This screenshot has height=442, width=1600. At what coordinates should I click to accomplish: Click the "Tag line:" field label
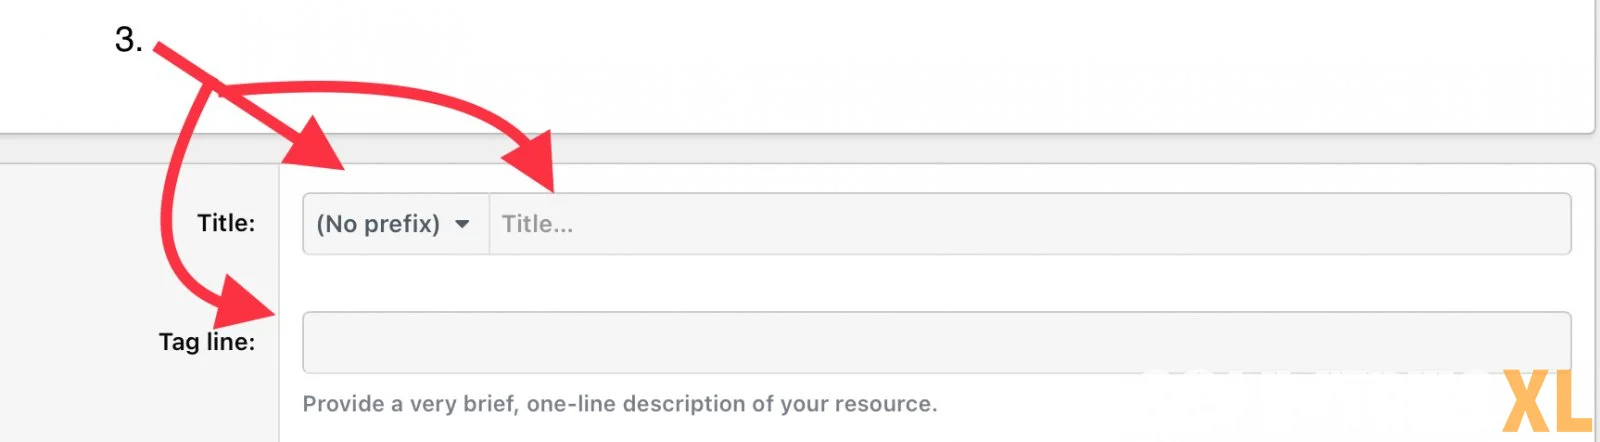point(207,342)
